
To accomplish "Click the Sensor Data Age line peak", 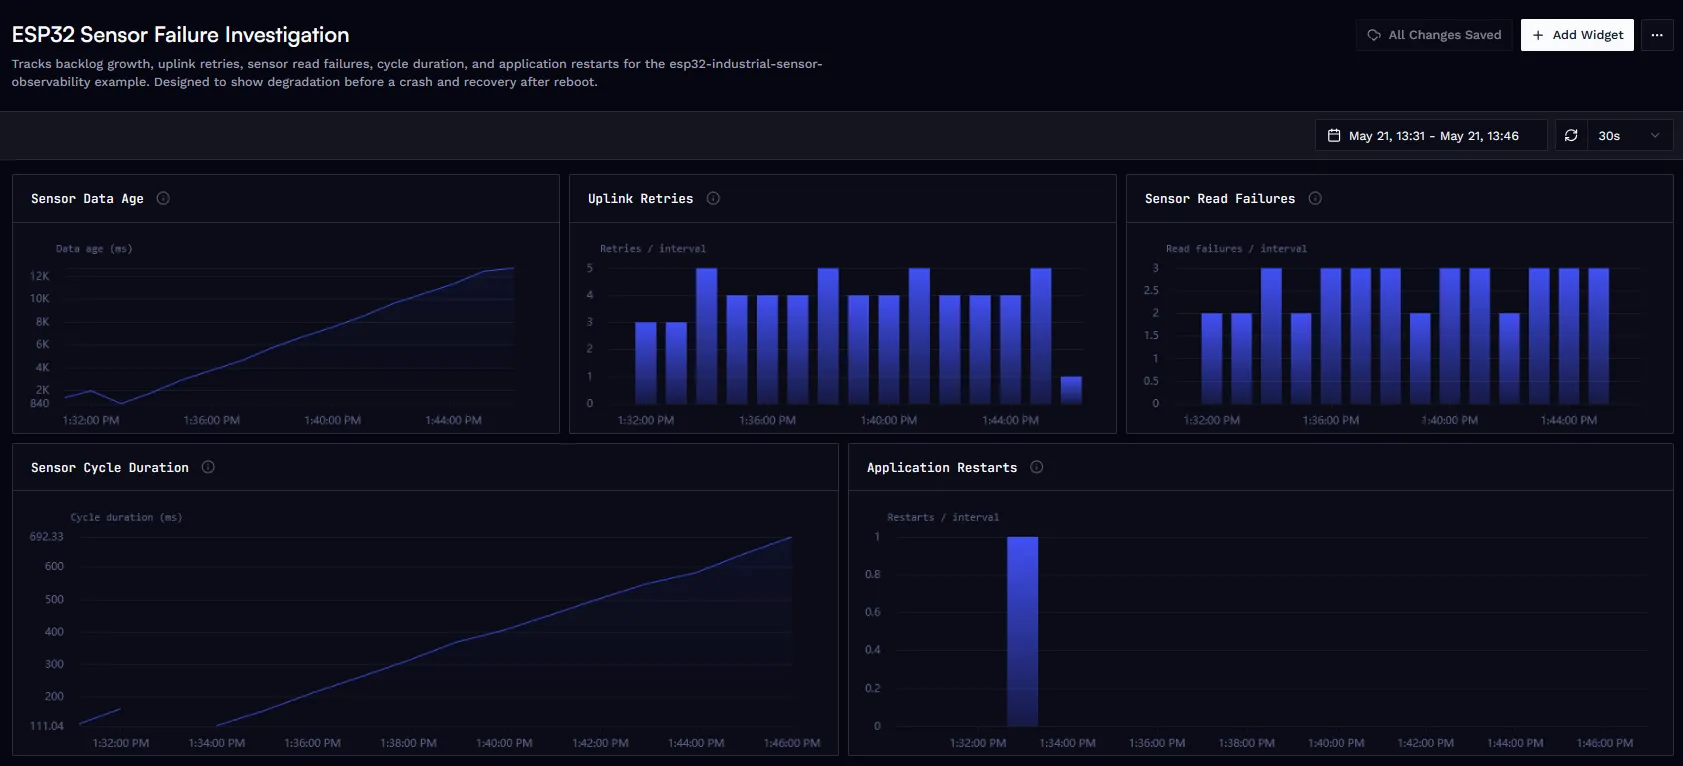I will pos(513,268).
